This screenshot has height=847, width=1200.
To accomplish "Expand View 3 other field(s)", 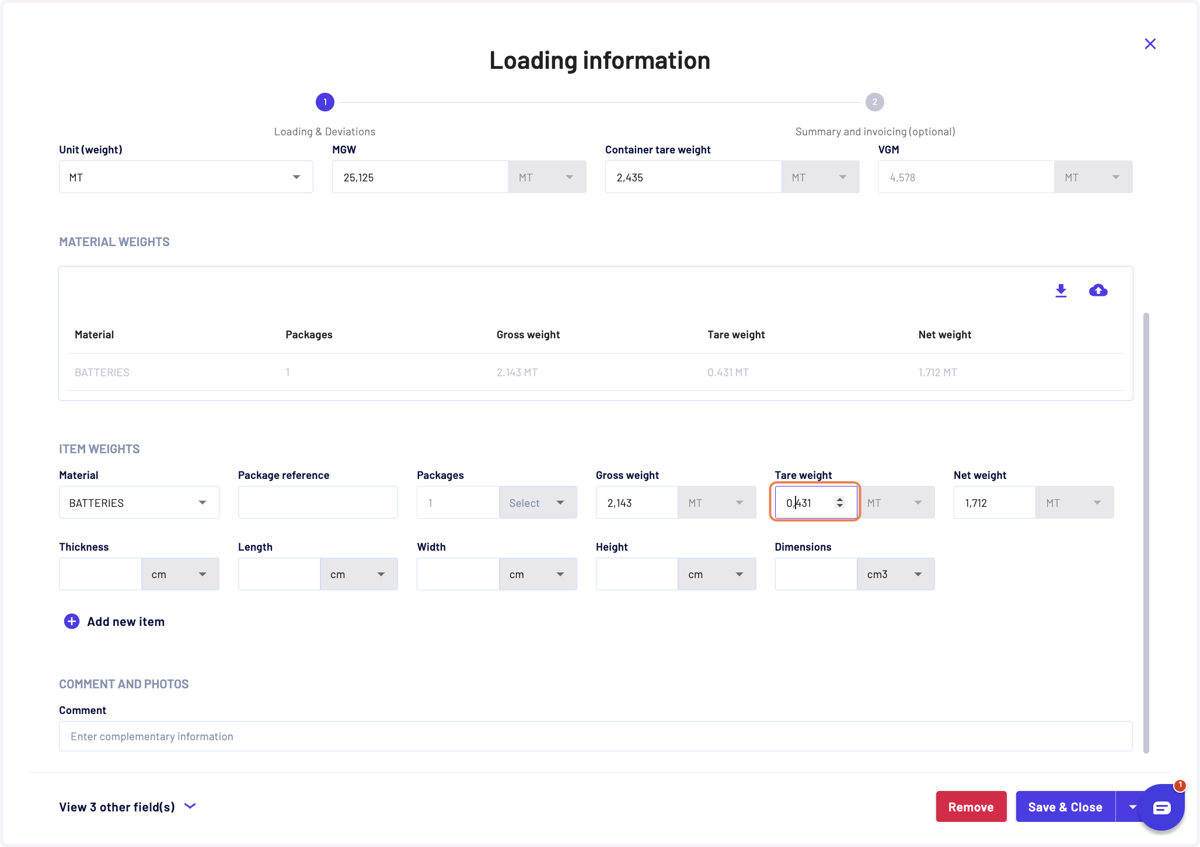I will 127,807.
